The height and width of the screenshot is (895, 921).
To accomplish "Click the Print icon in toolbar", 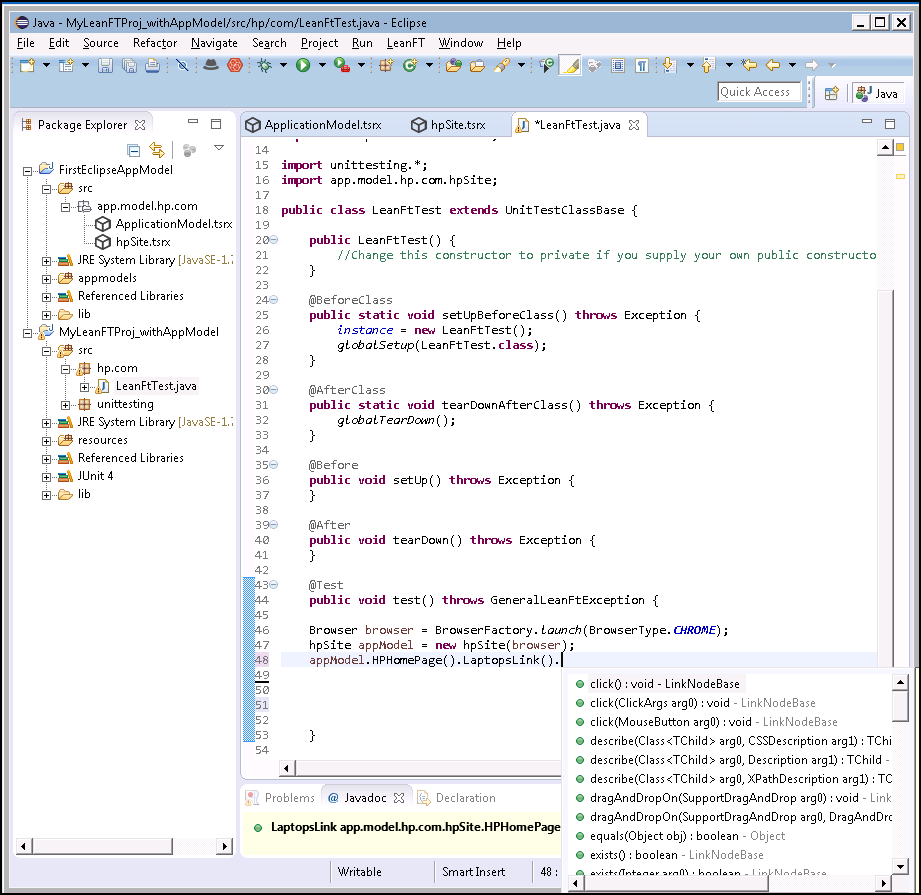I will pos(152,66).
